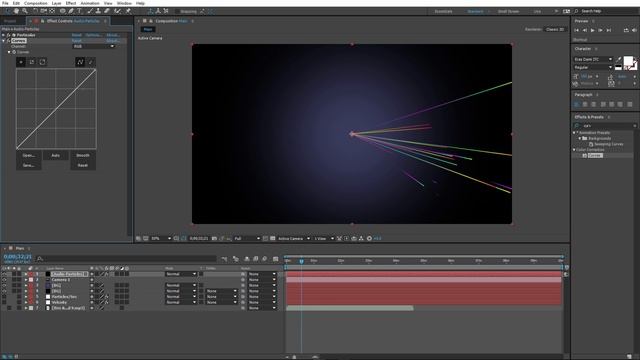
Task: Select the Unified Camera tool
Action: pyautogui.click(x=44, y=11)
